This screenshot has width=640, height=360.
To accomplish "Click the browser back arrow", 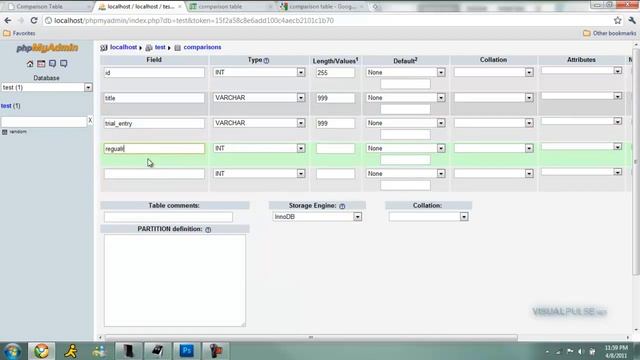I will point(8,20).
